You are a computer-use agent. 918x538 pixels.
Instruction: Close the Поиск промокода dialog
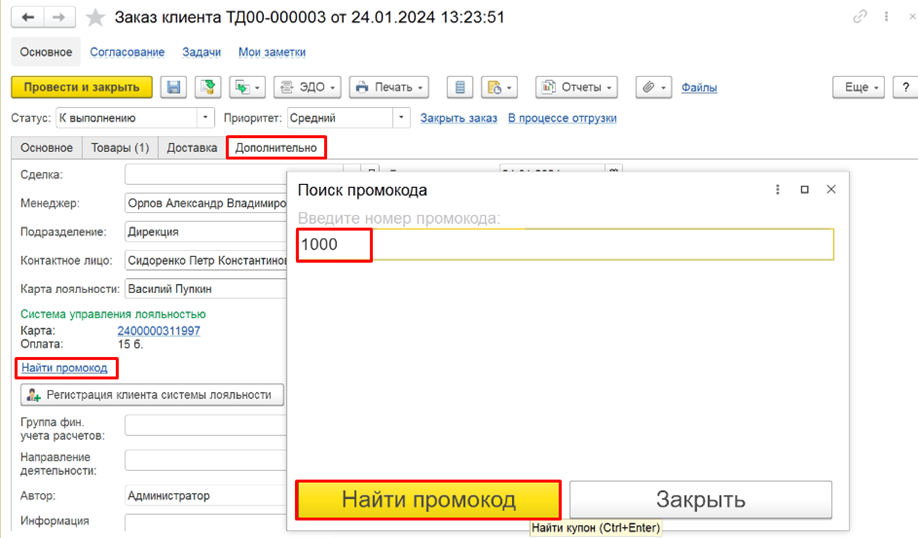(831, 189)
